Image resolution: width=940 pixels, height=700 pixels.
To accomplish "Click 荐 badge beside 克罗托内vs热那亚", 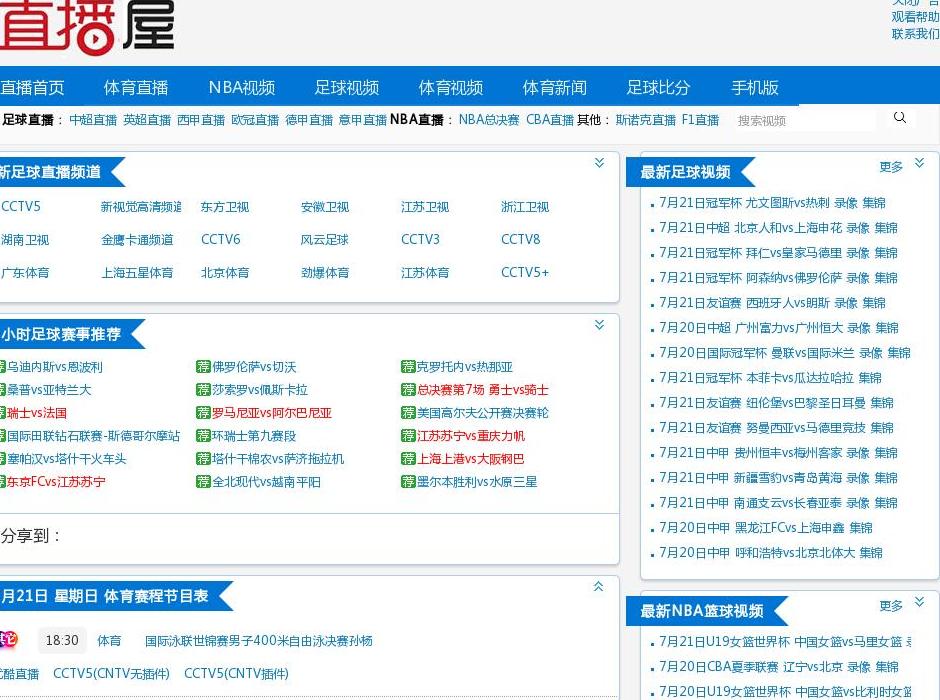I will (x=408, y=367).
